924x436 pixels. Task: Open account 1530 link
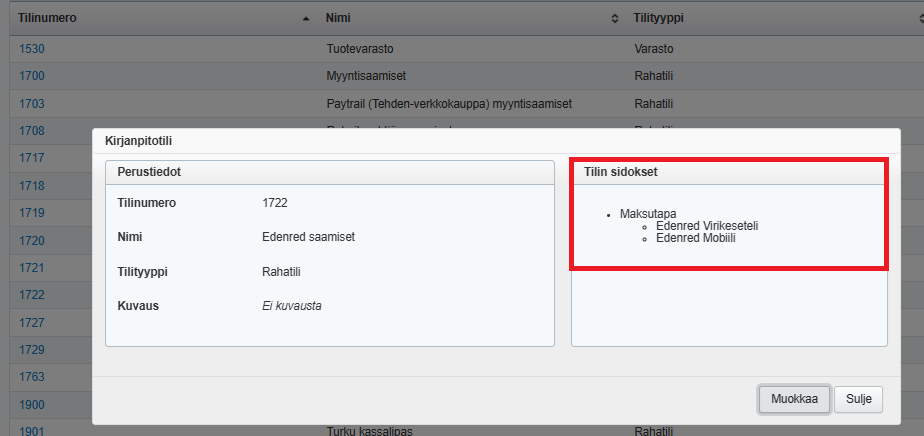pyautogui.click(x=31, y=48)
